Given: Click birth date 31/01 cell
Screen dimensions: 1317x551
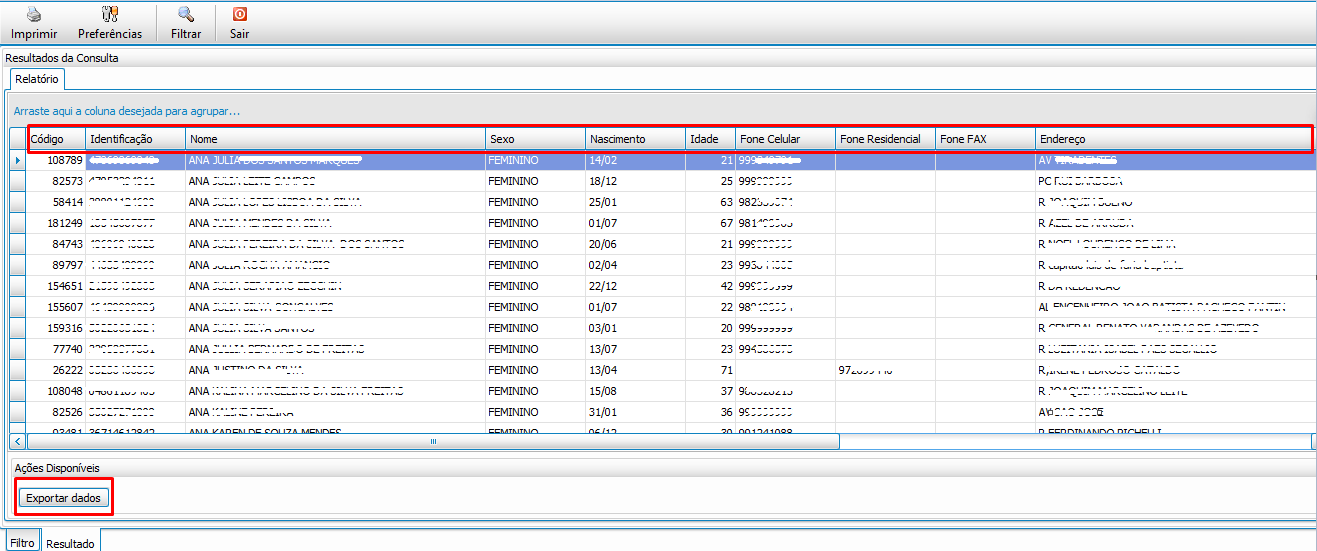Looking at the screenshot, I should pos(635,412).
